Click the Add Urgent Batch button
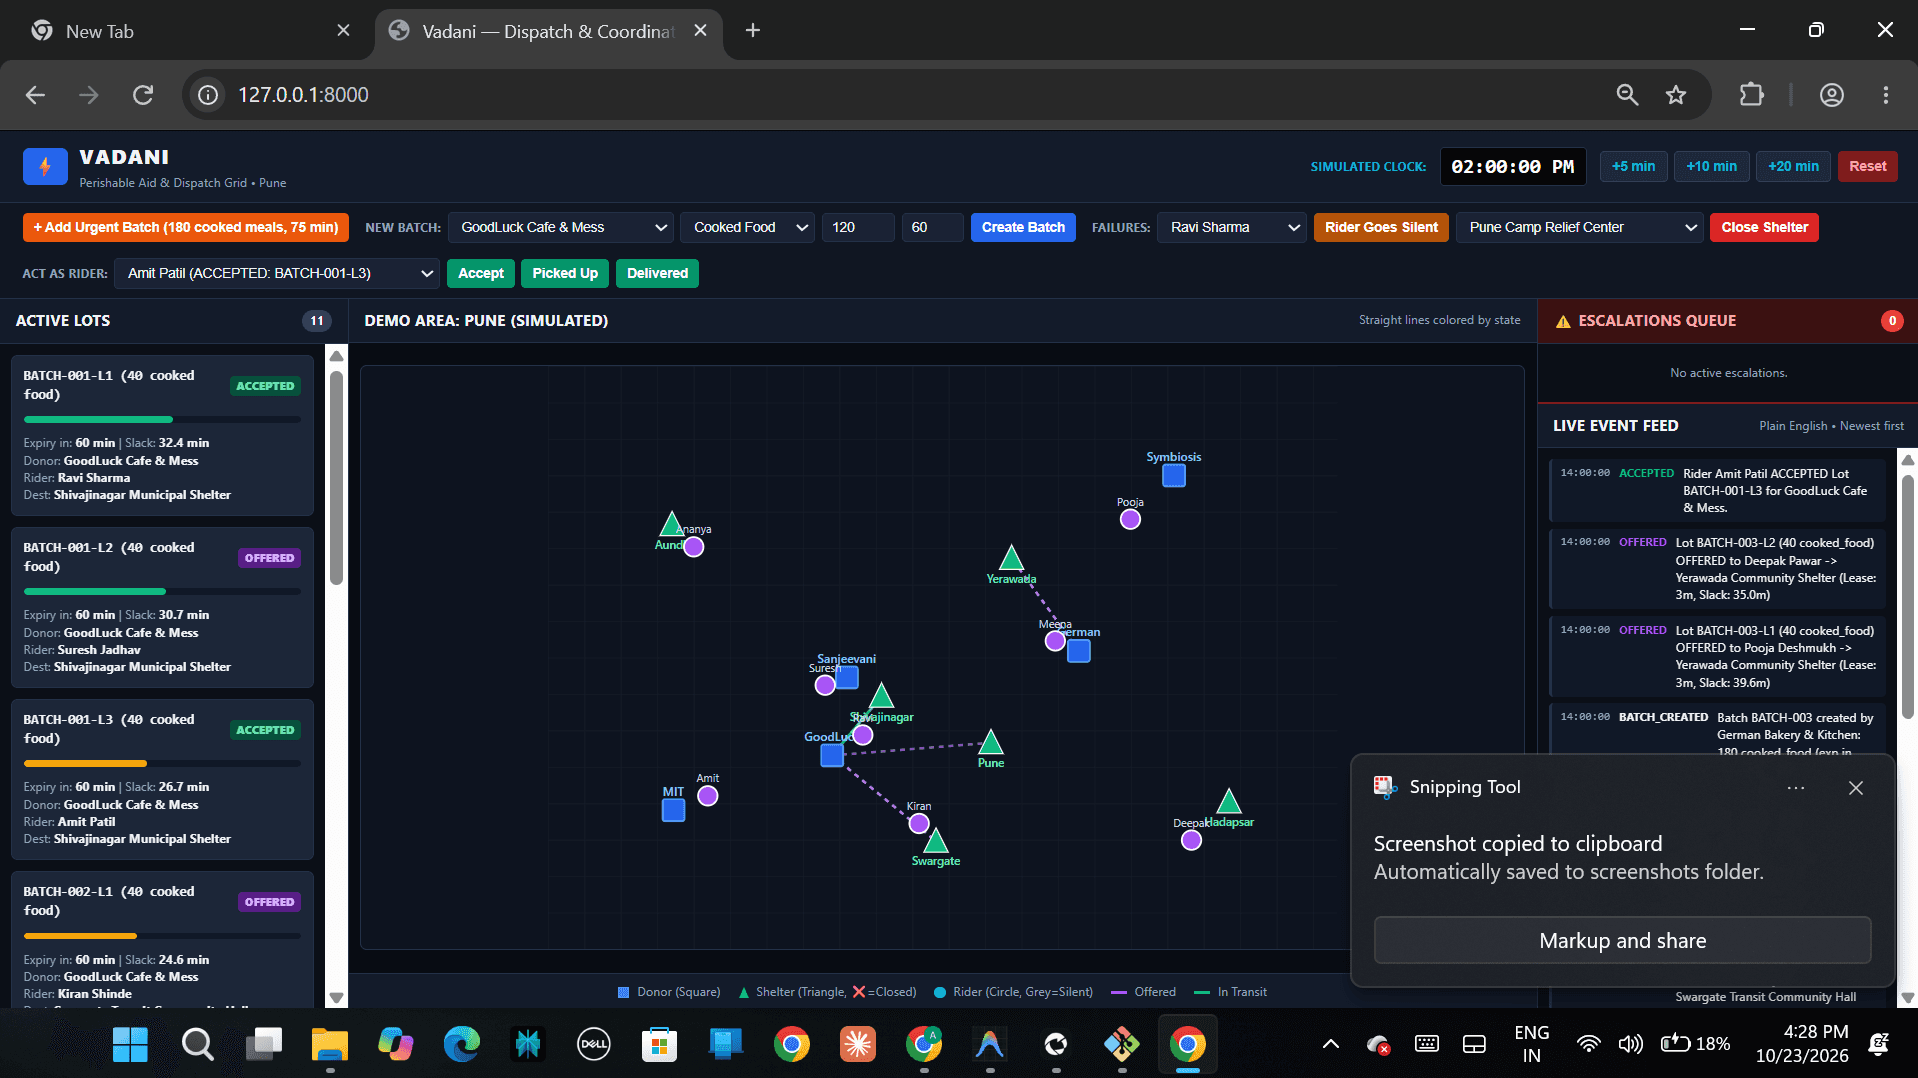The height and width of the screenshot is (1078, 1918). click(186, 227)
